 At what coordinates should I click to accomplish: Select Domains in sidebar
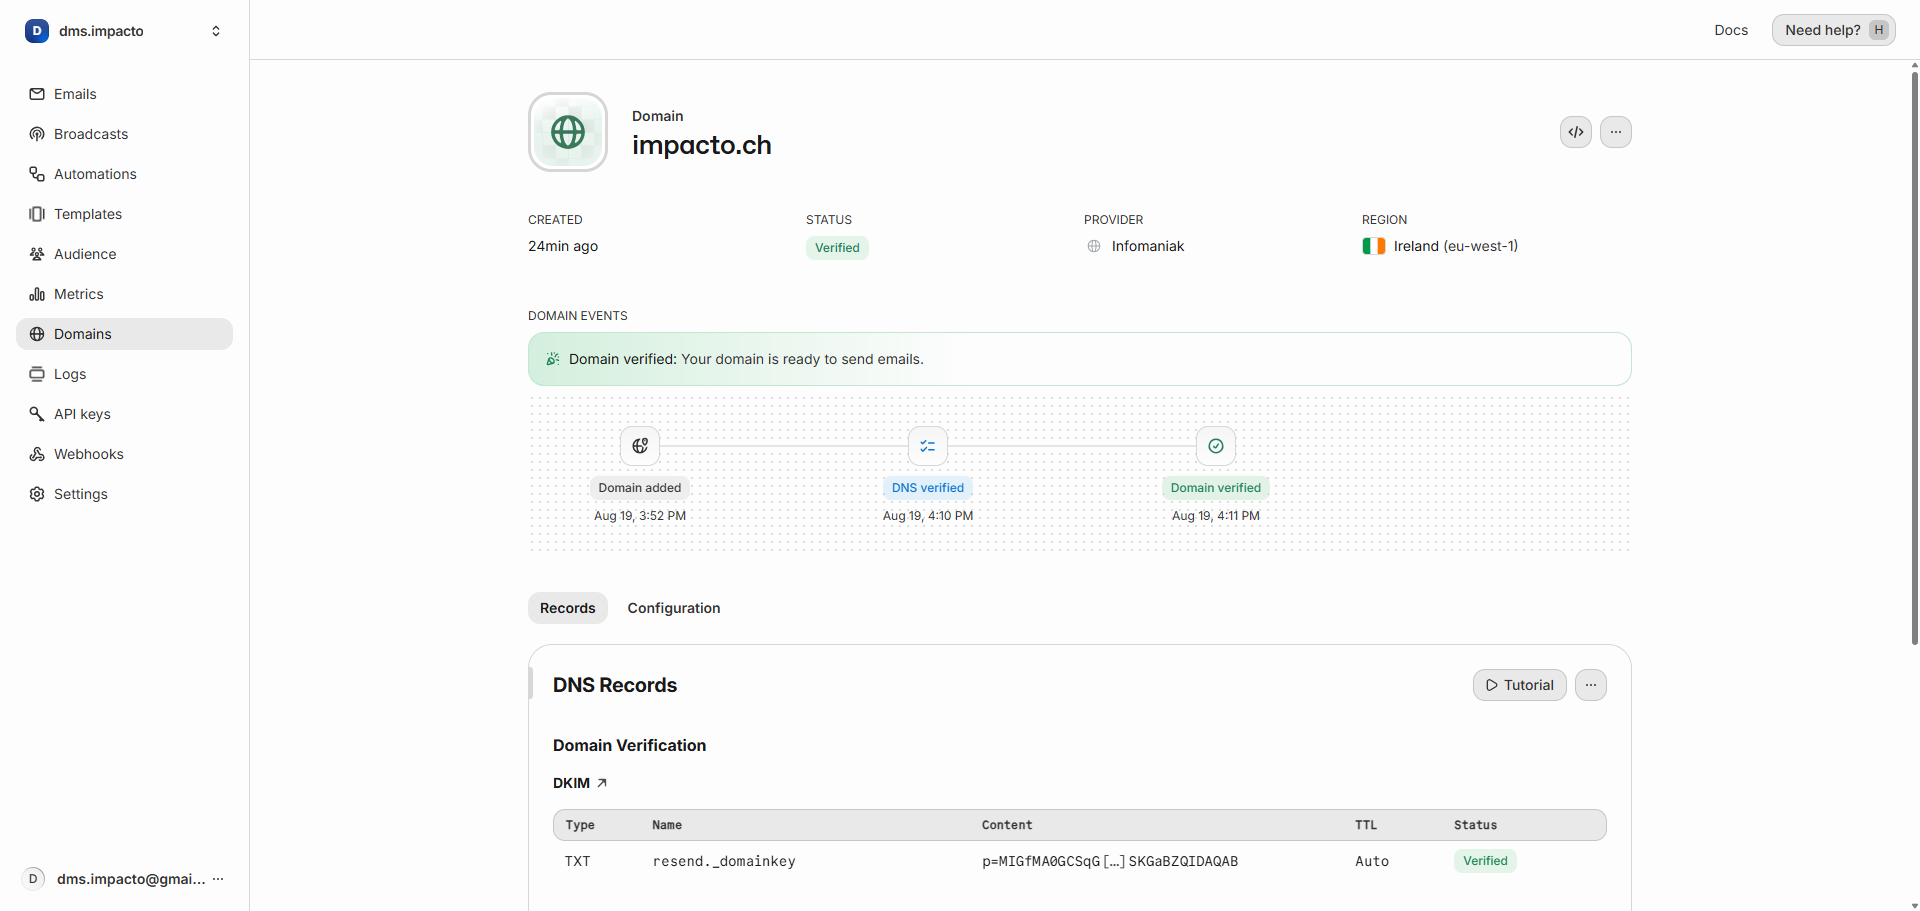pyautogui.click(x=124, y=334)
